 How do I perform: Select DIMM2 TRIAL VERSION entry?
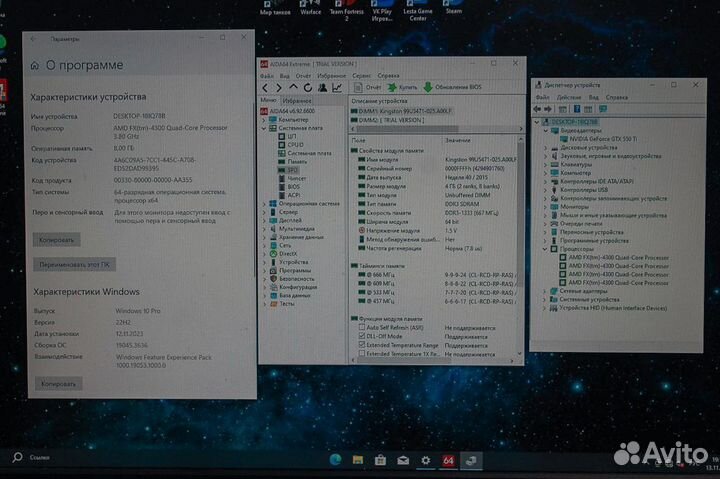coord(388,120)
